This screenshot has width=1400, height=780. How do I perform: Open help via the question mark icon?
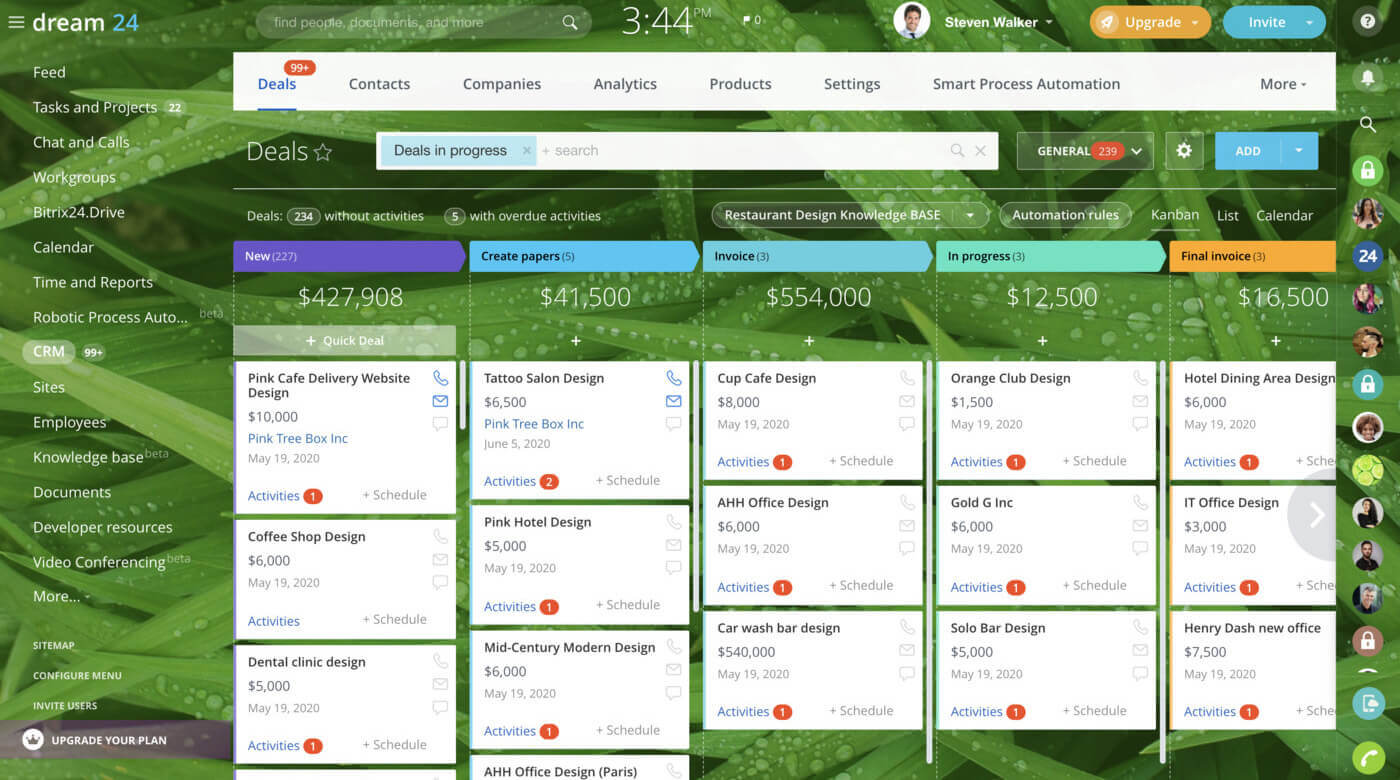coord(1367,21)
